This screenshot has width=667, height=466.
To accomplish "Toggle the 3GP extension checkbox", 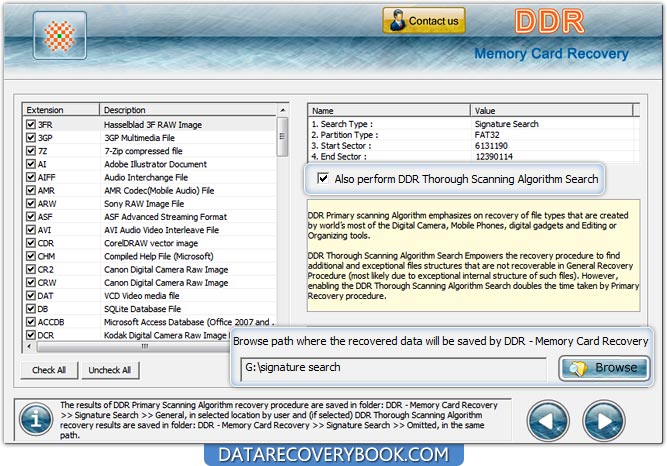I will pos(31,137).
